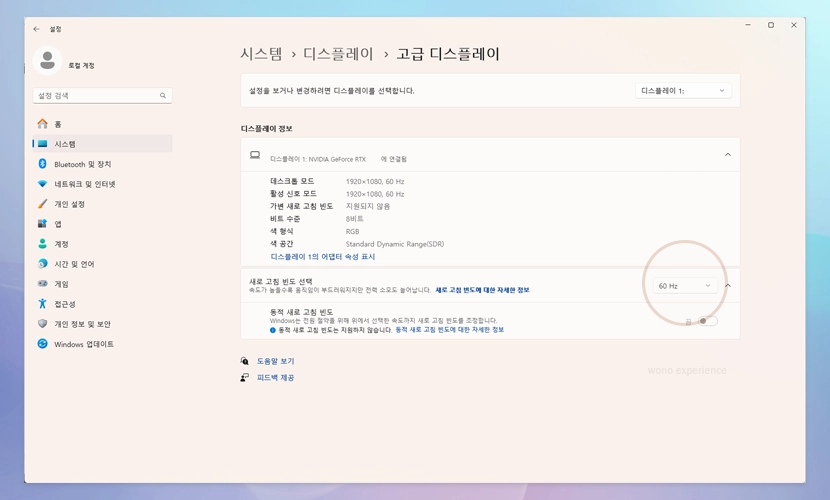Click the help (도움말 보기) icon

(245, 361)
